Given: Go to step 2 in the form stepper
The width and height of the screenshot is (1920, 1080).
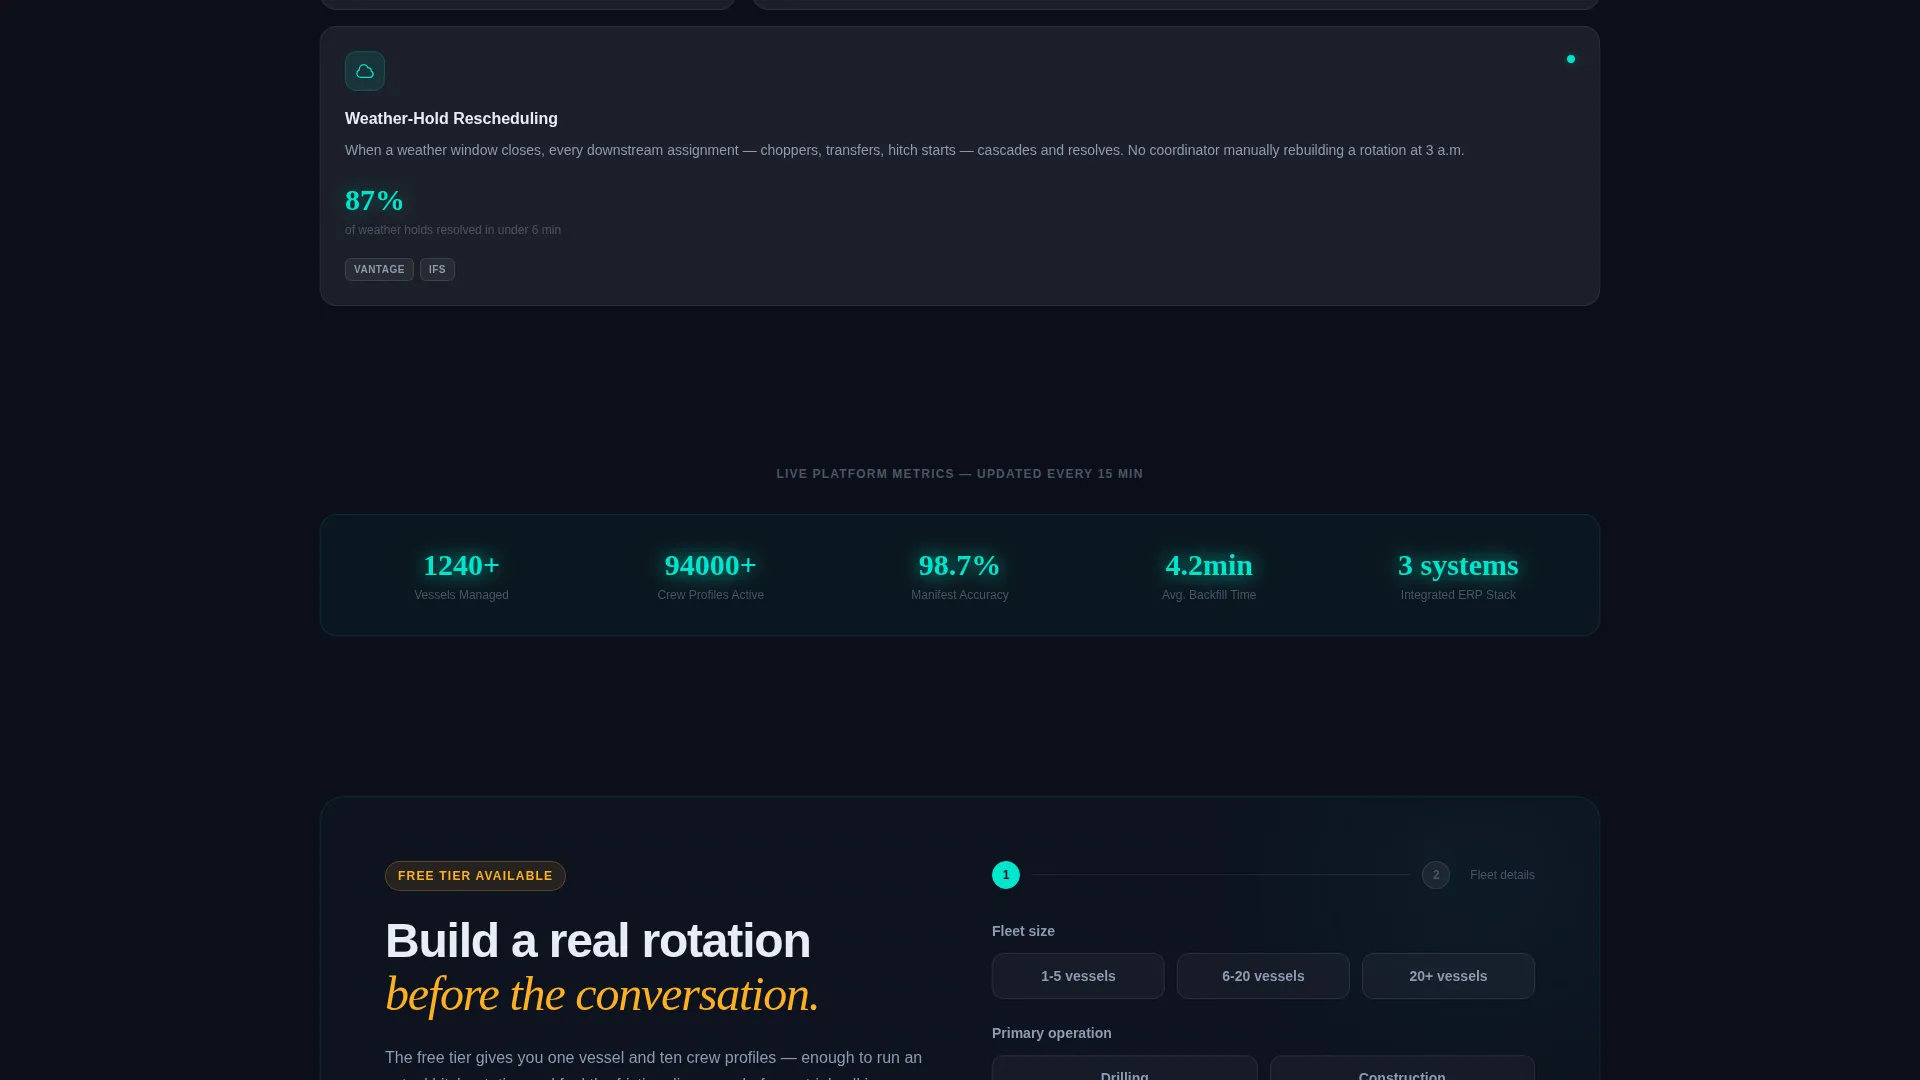Looking at the screenshot, I should pyautogui.click(x=1436, y=875).
